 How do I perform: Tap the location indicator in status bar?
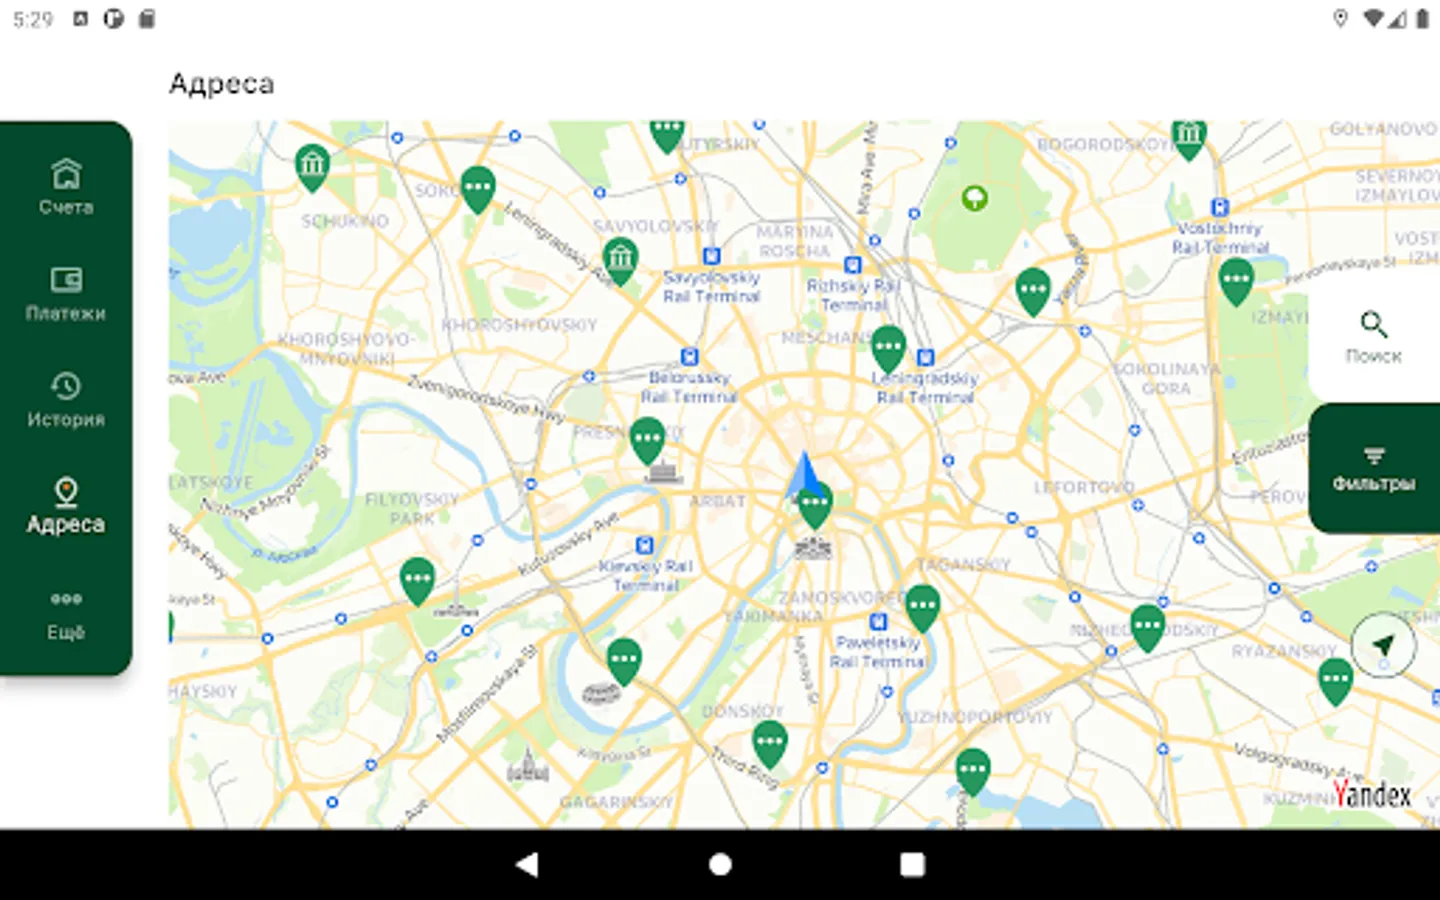pyautogui.click(x=1341, y=19)
